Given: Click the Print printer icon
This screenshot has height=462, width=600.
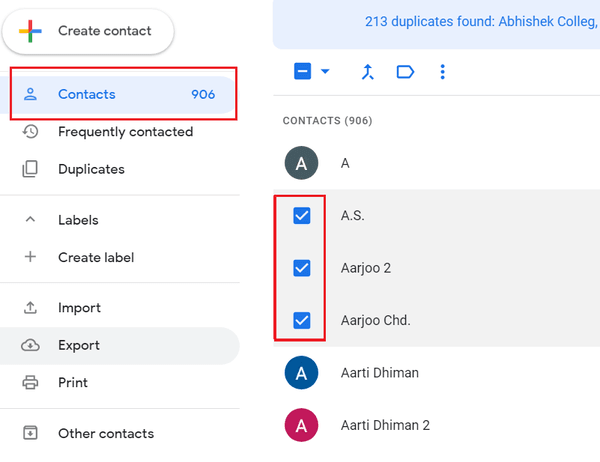Looking at the screenshot, I should pyautogui.click(x=30, y=382).
